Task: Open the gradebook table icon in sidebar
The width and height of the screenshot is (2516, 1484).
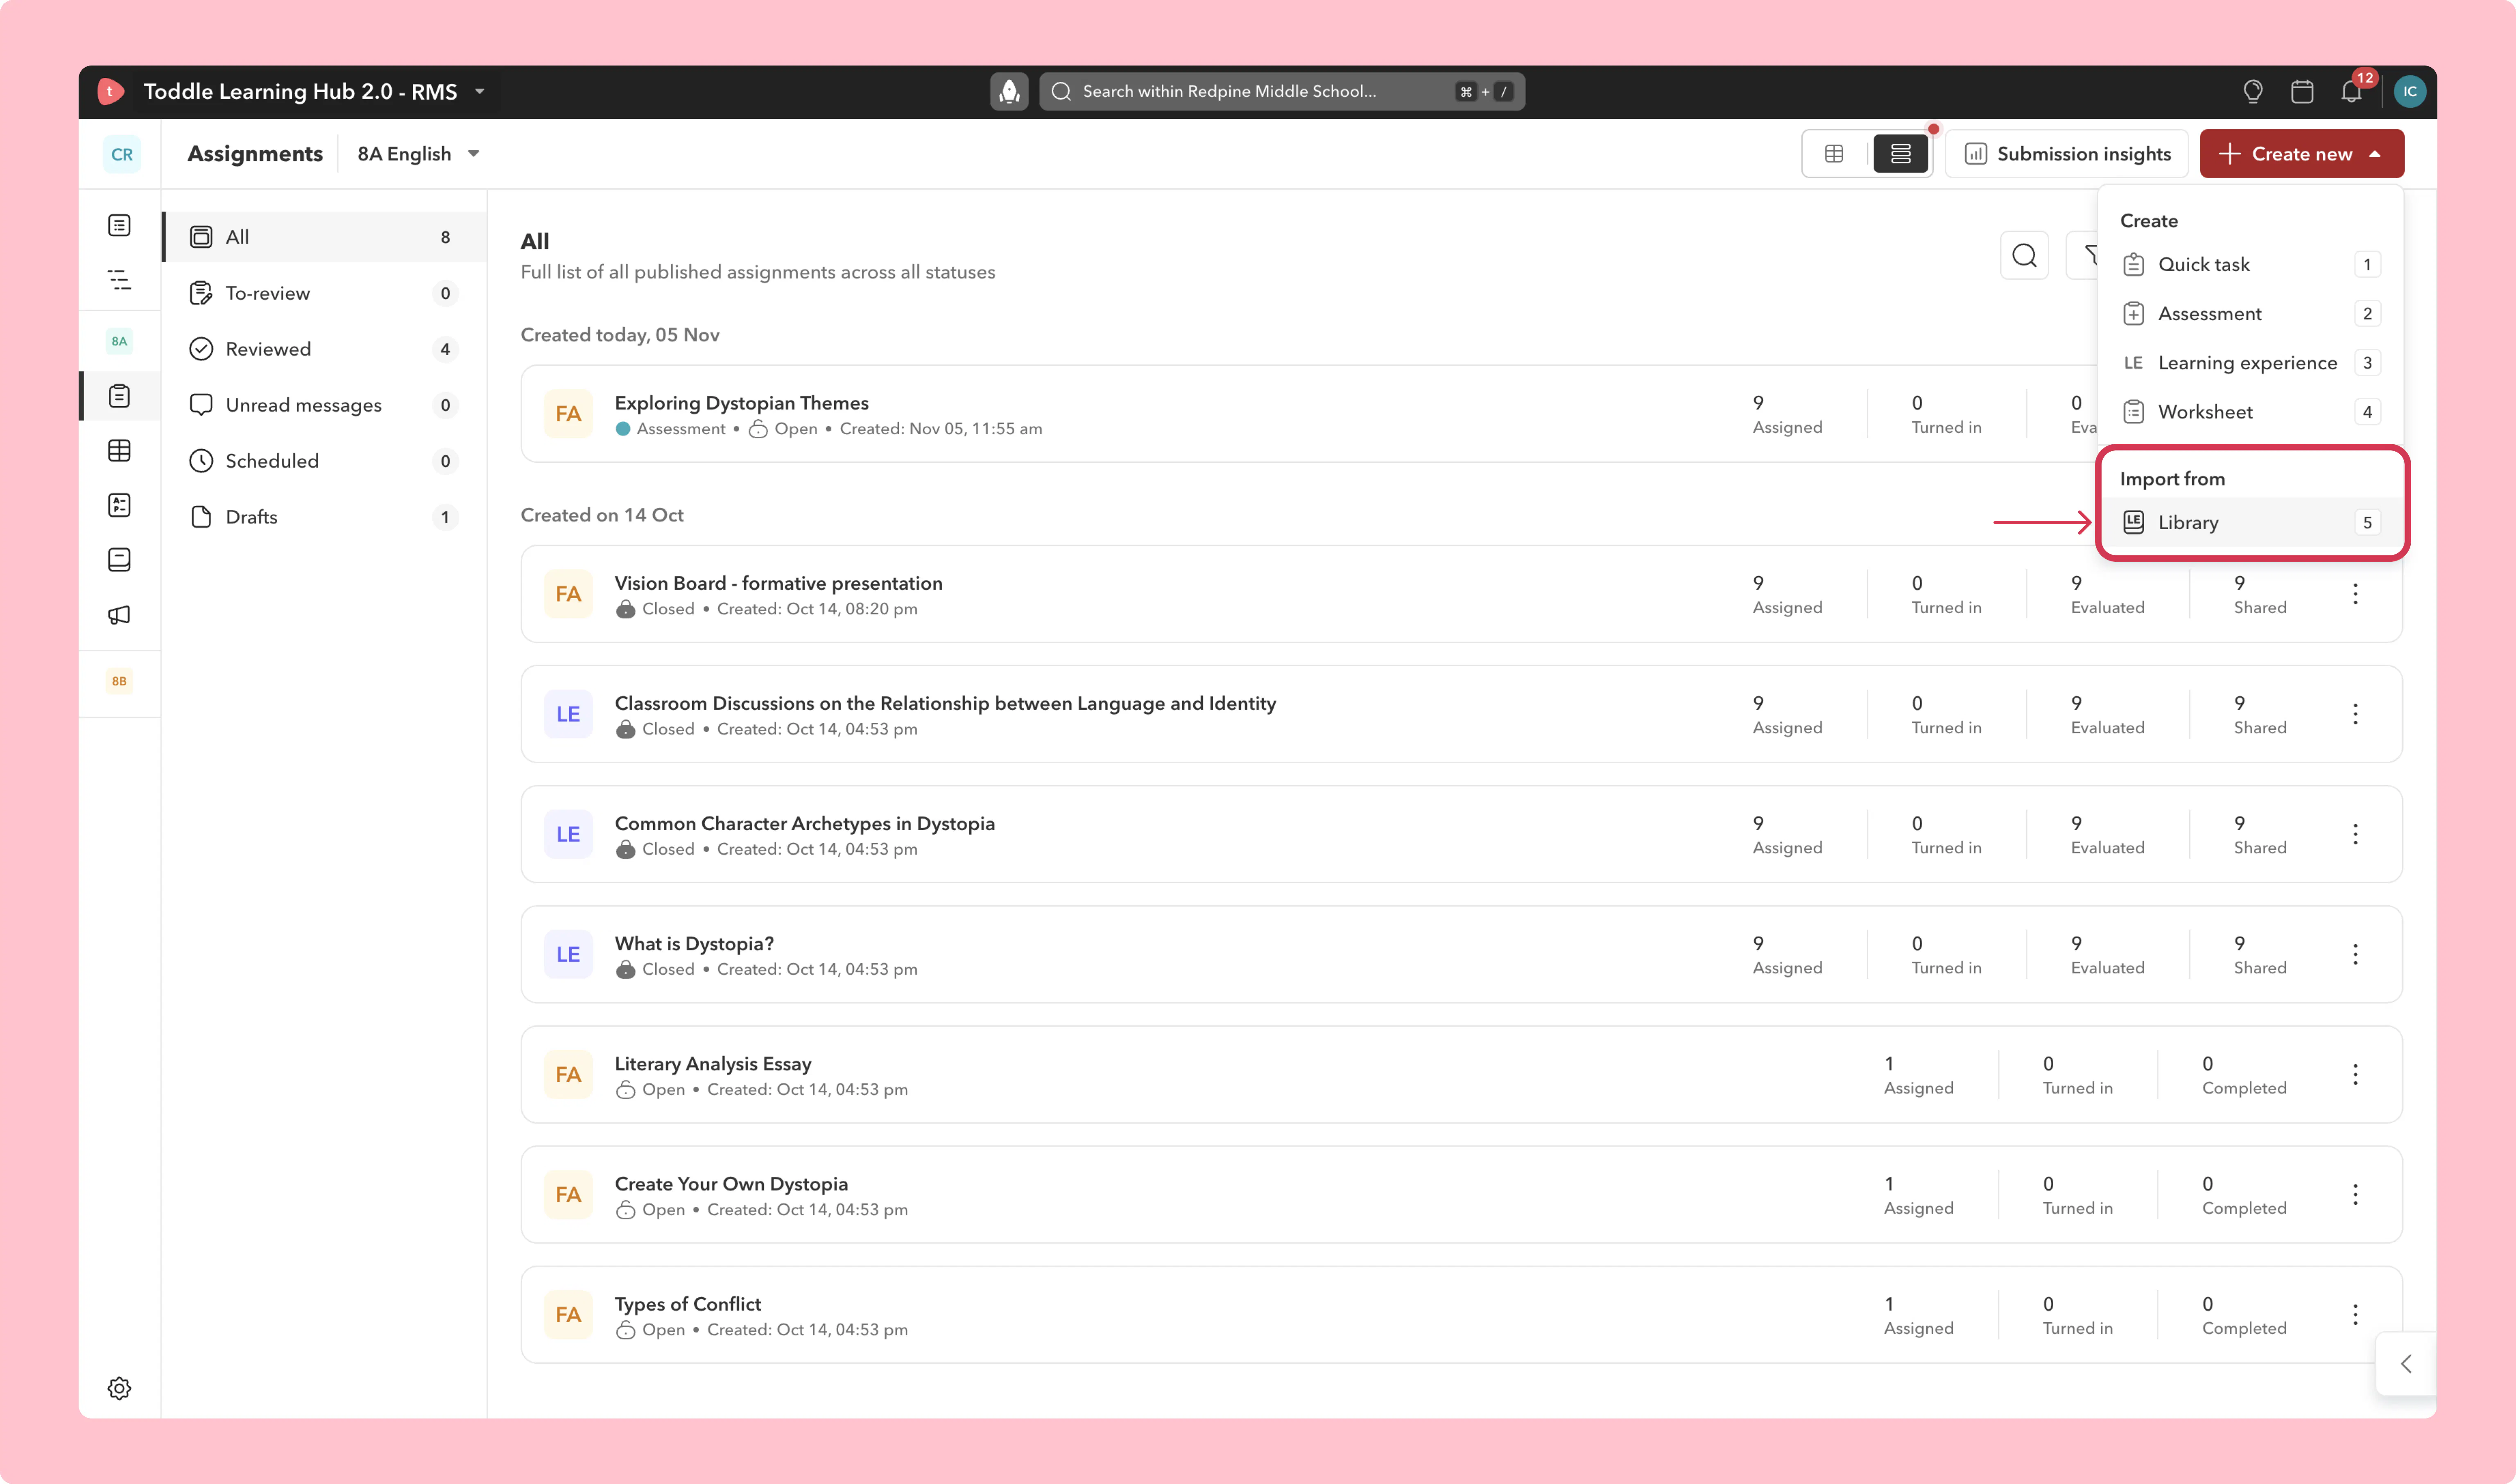Action: (x=119, y=451)
